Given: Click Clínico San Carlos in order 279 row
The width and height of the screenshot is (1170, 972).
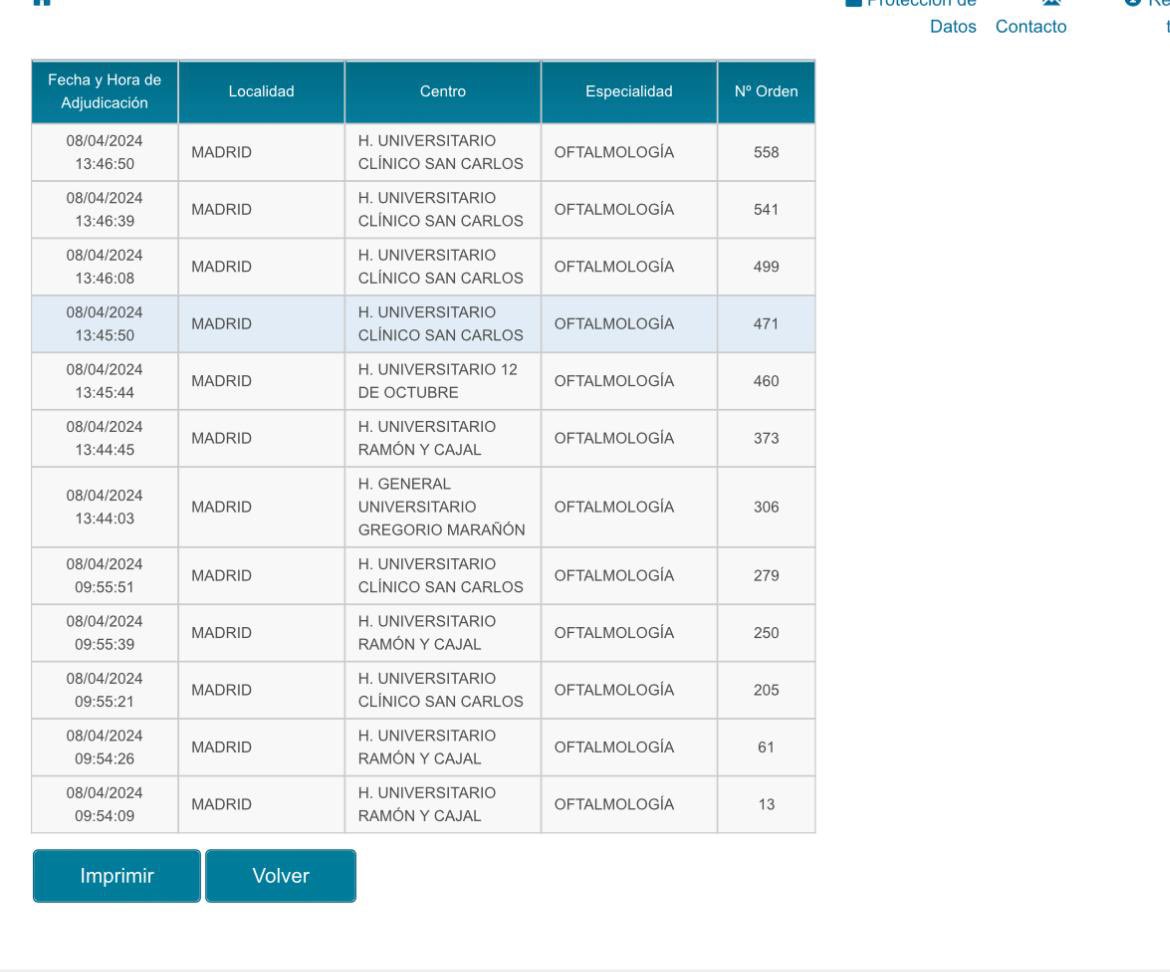Looking at the screenshot, I should tap(442, 576).
